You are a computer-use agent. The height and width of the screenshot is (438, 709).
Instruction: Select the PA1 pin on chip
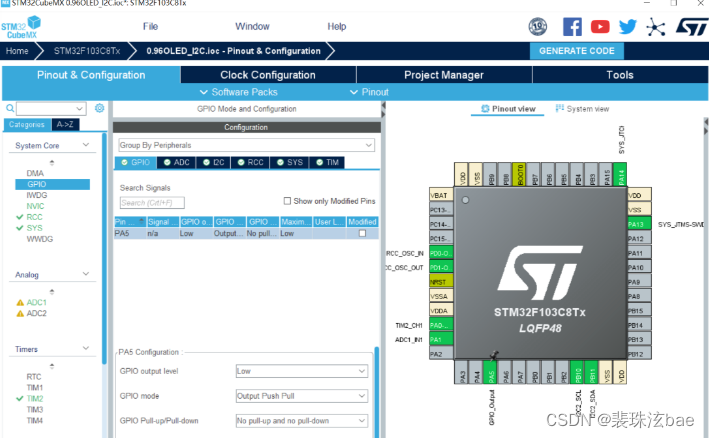441,339
